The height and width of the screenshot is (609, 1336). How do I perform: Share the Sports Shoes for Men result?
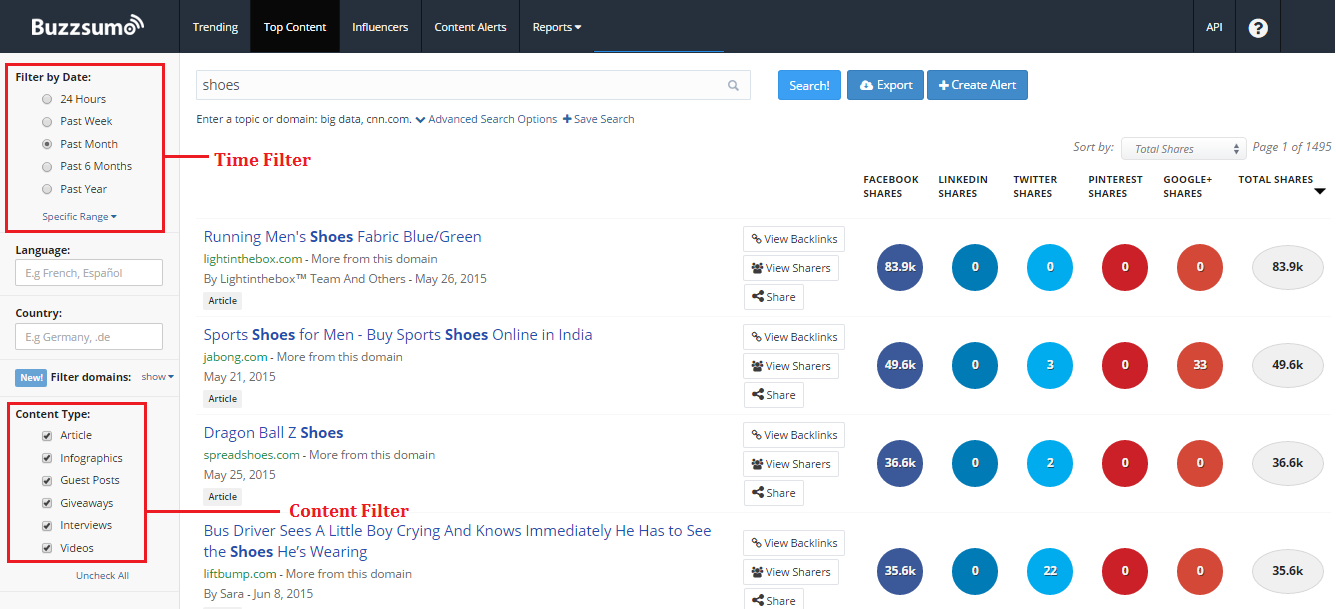pos(773,395)
